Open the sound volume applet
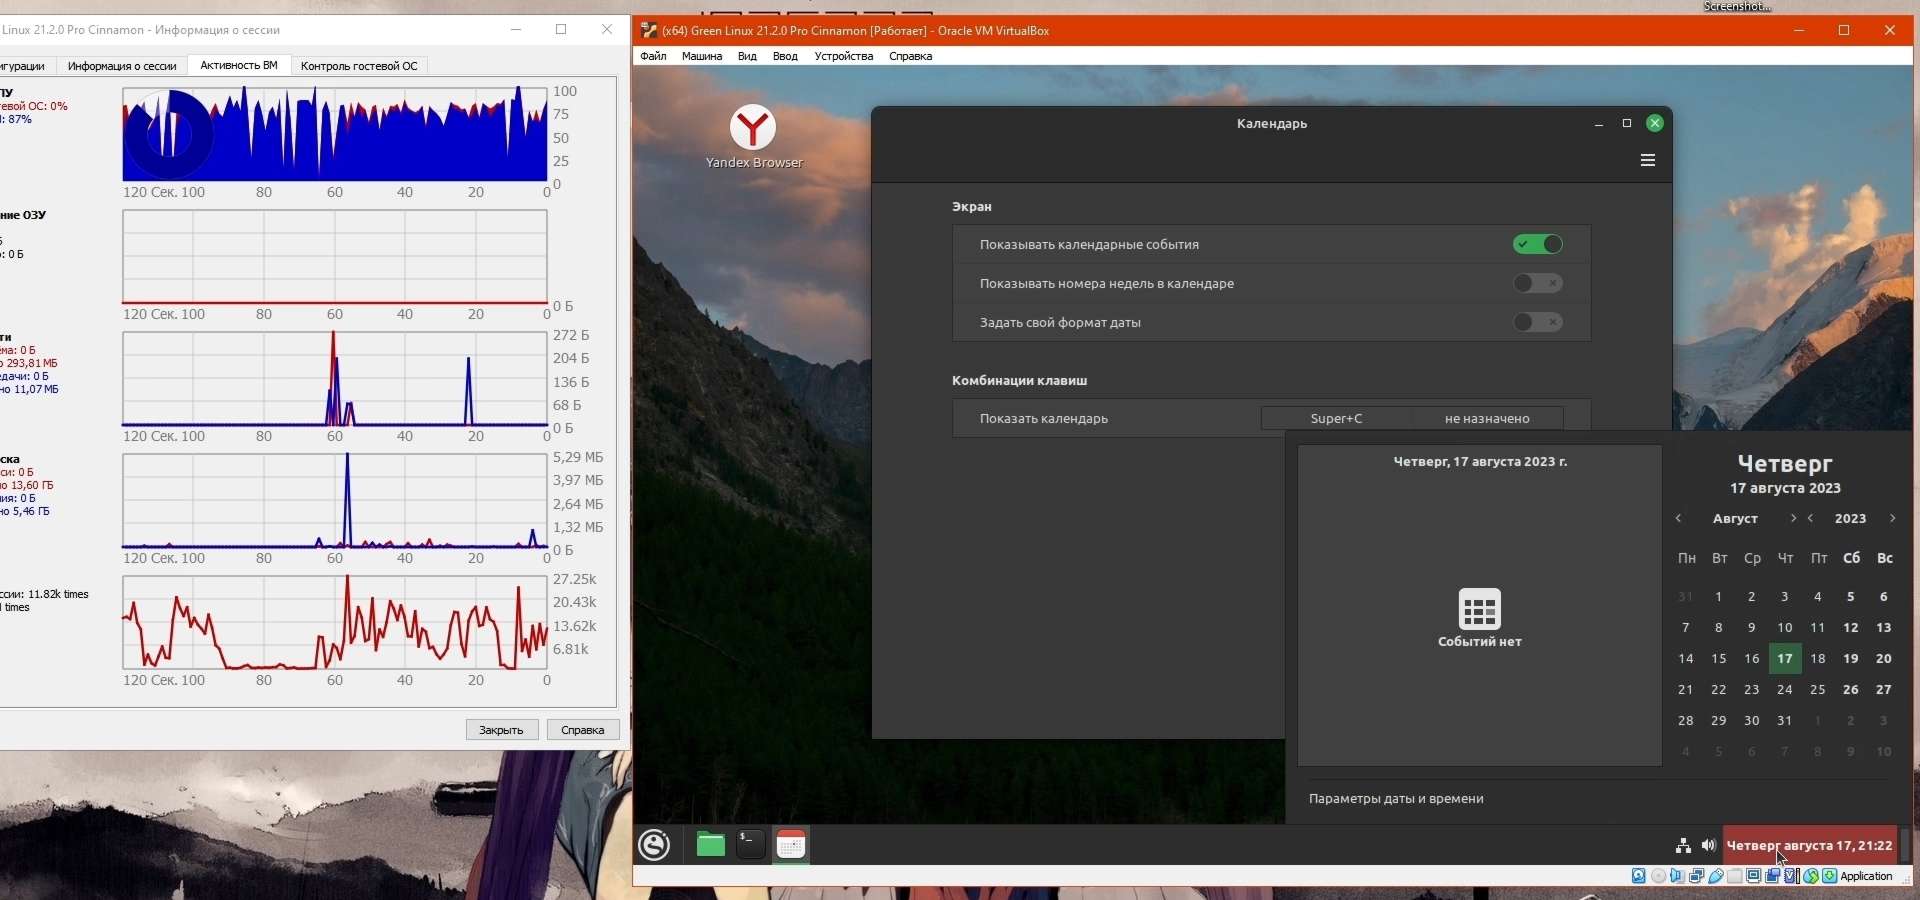The width and height of the screenshot is (1920, 900). coord(1708,846)
